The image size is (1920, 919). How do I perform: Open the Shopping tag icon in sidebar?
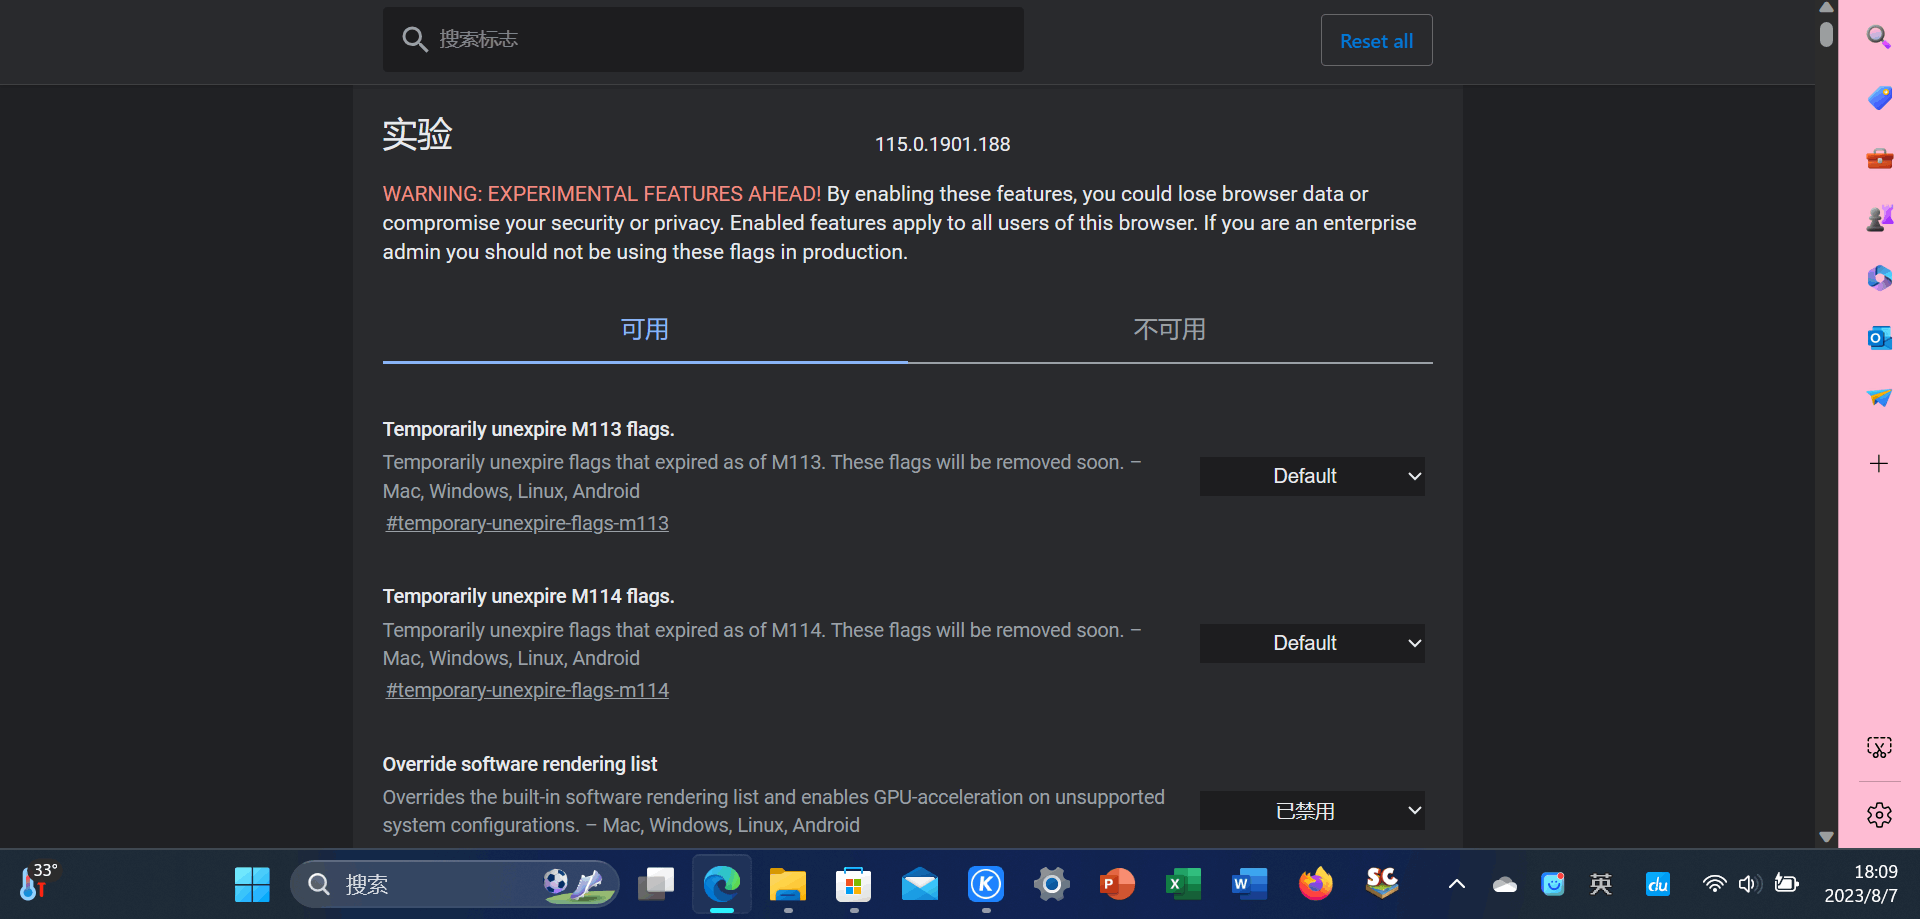(1879, 97)
